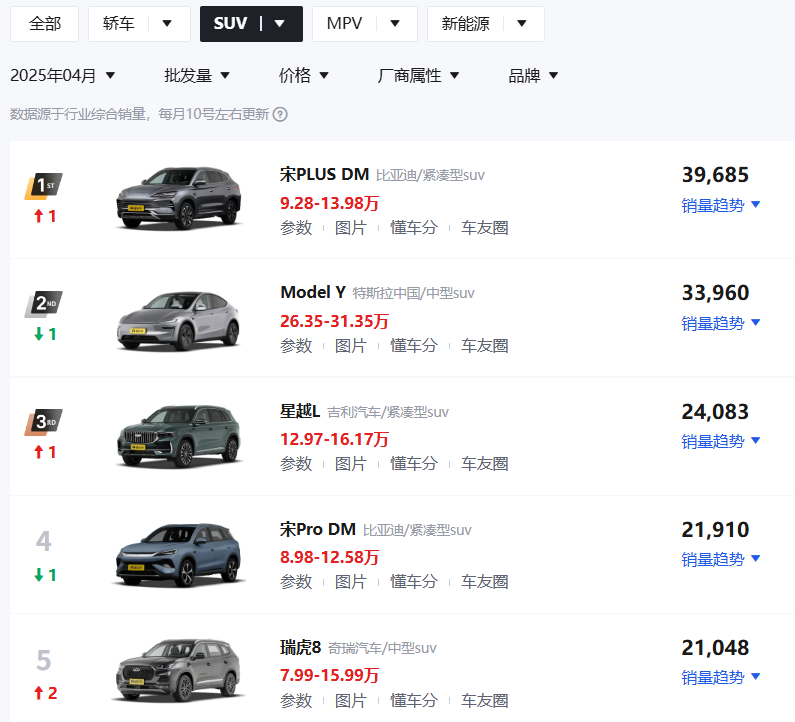Open the Model Y car image
This screenshot has height=722, width=795.
tap(178, 320)
